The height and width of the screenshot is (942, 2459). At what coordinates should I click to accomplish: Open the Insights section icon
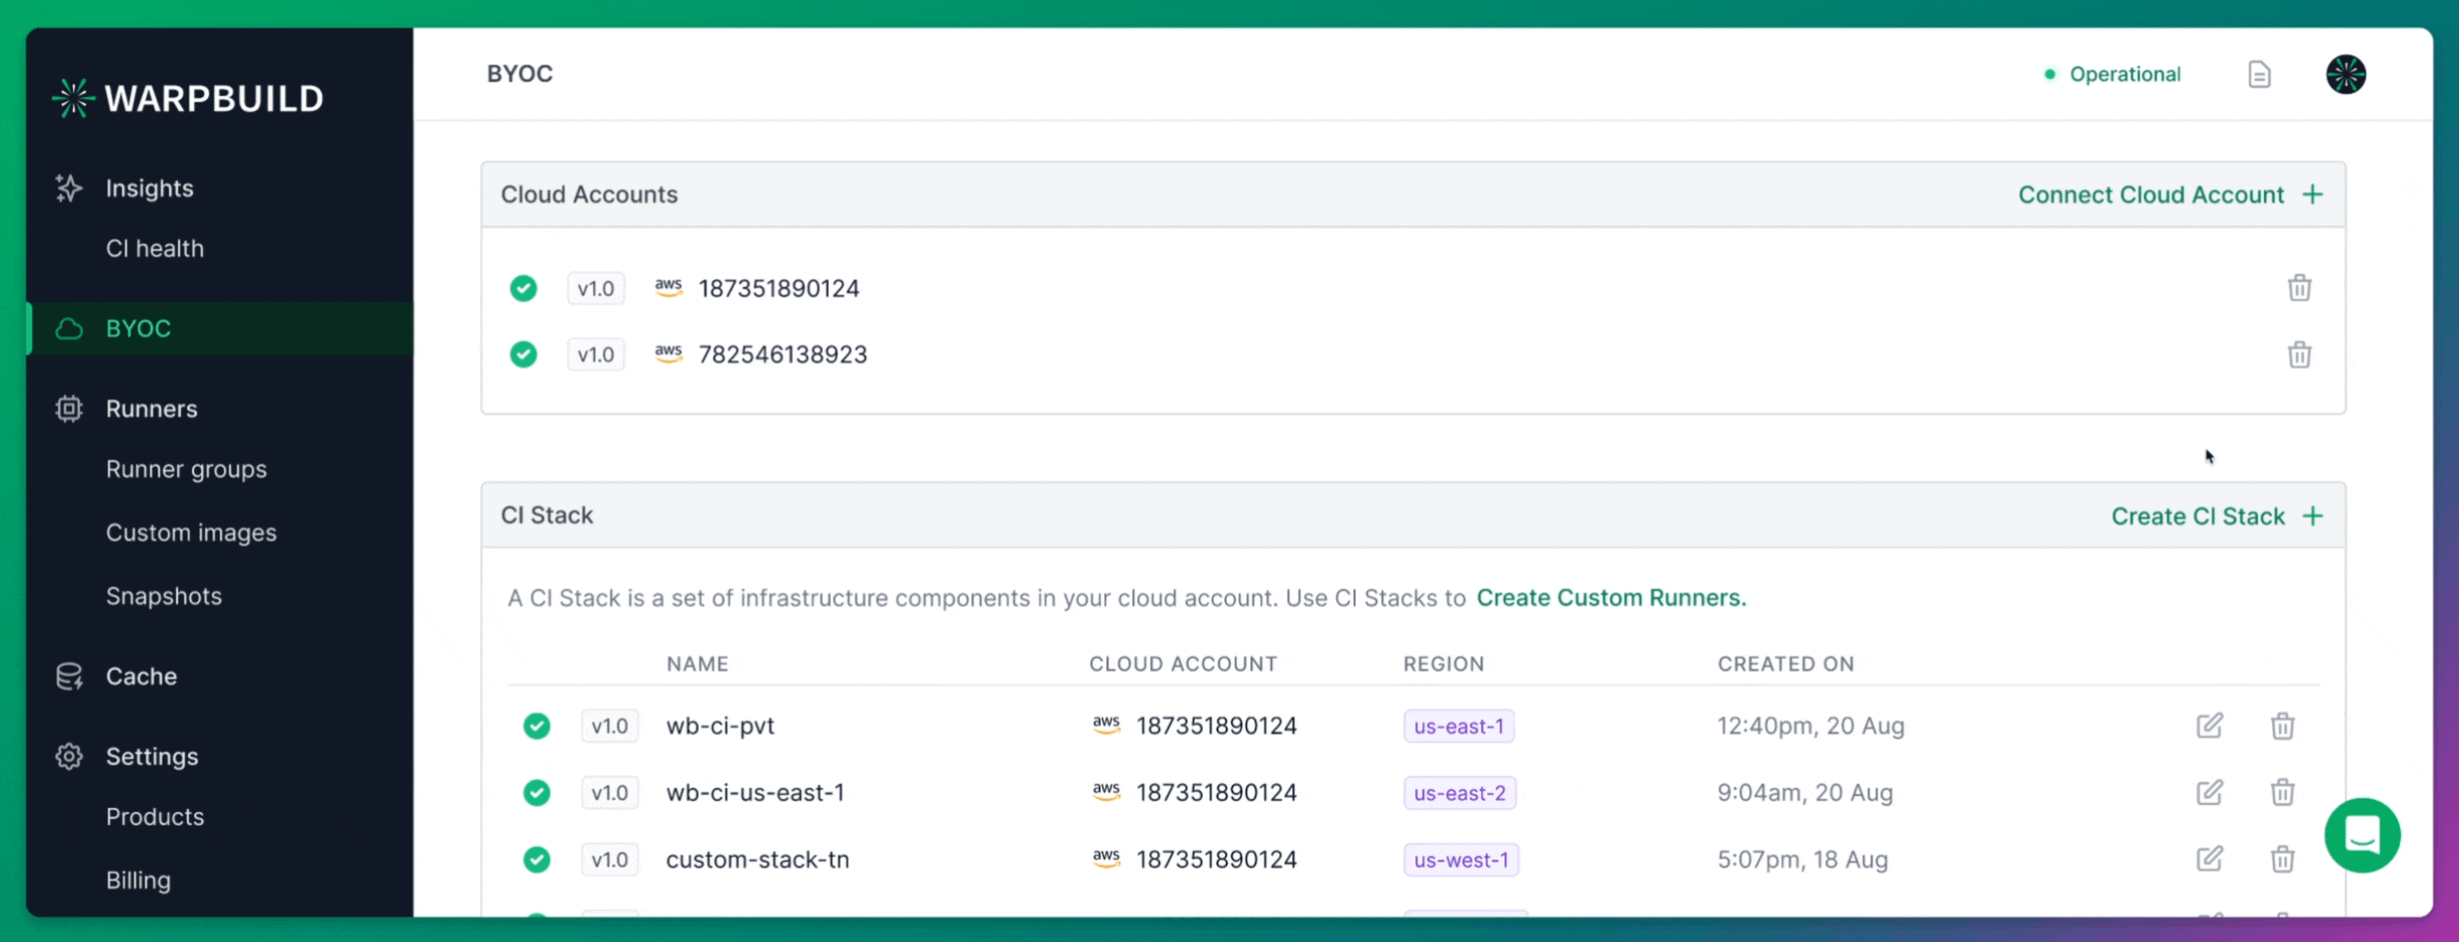pos(68,188)
